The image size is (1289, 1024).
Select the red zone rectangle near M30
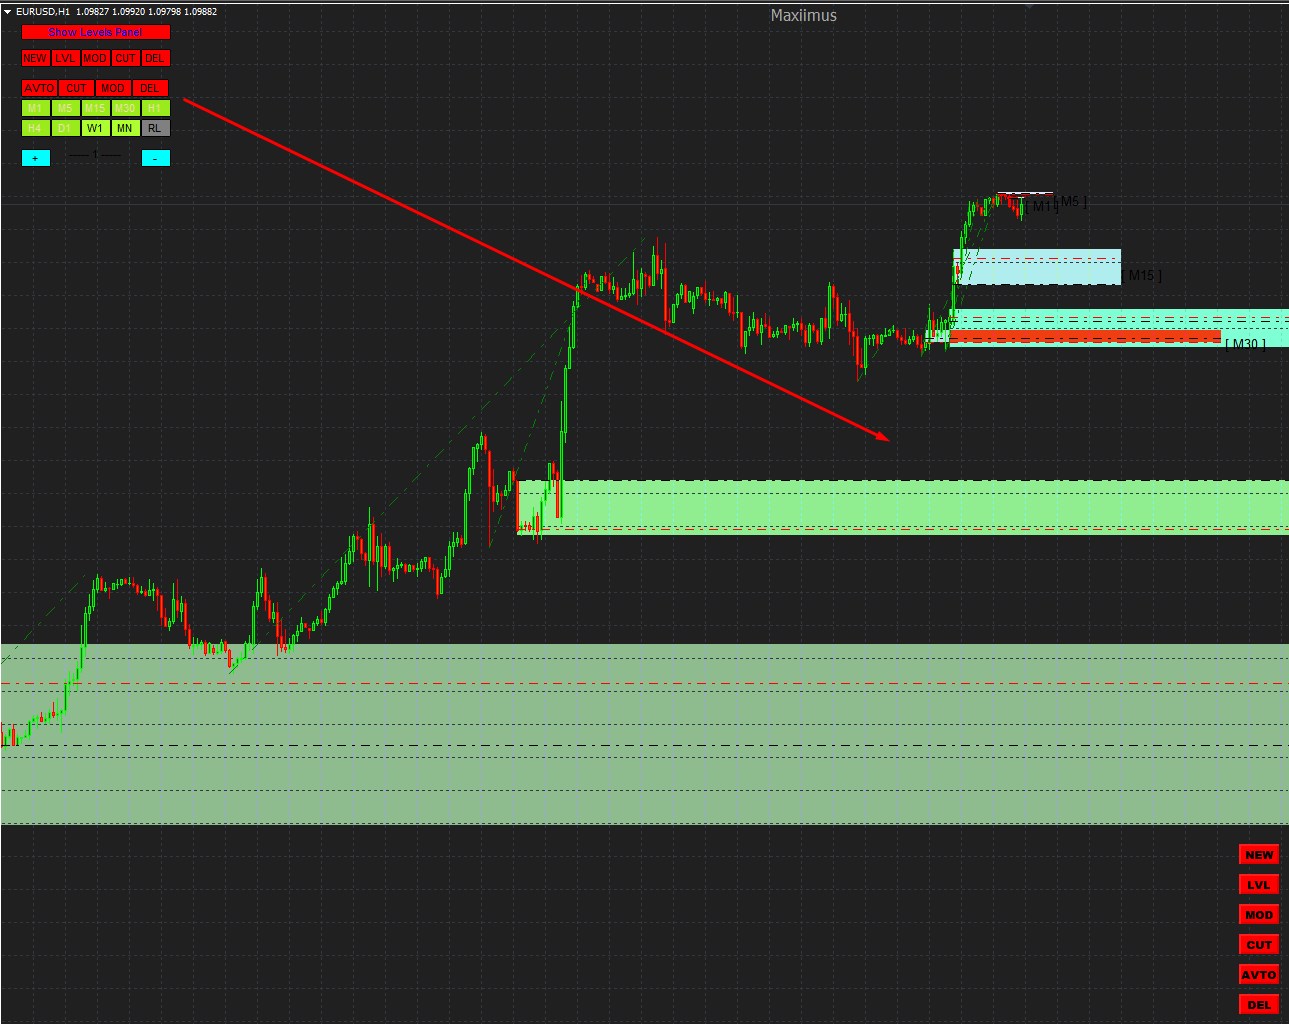pyautogui.click(x=1085, y=336)
